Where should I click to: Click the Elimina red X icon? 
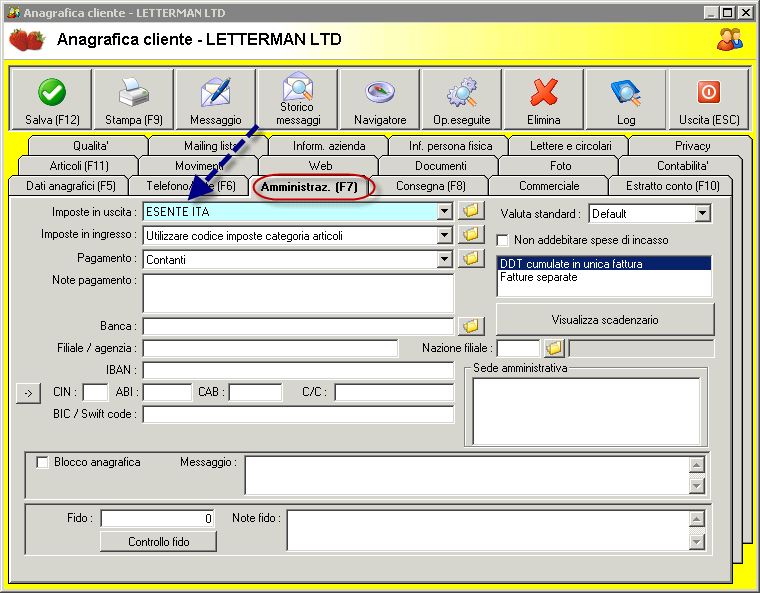coord(544,92)
